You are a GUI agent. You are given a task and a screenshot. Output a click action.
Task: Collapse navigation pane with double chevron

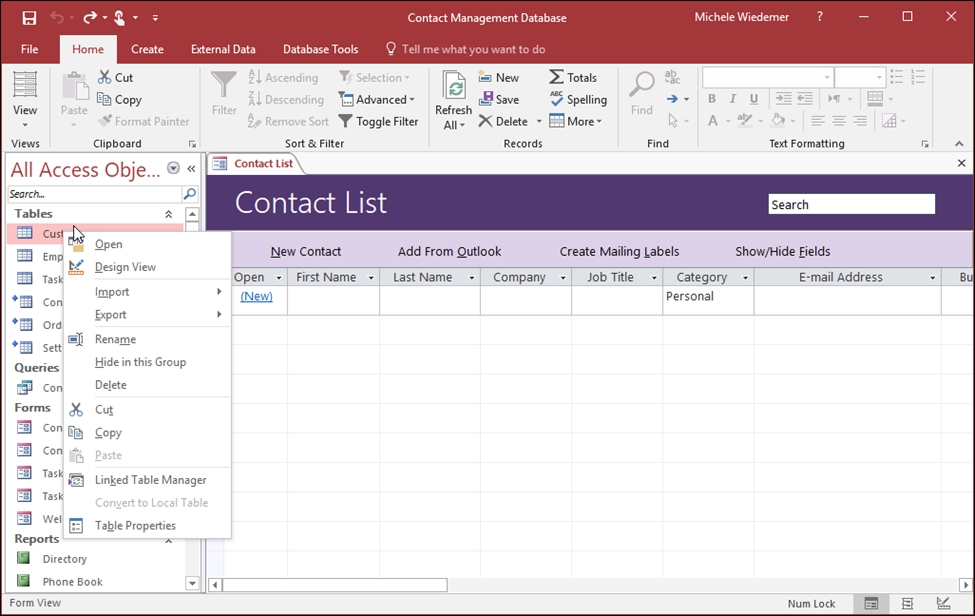[x=192, y=168]
